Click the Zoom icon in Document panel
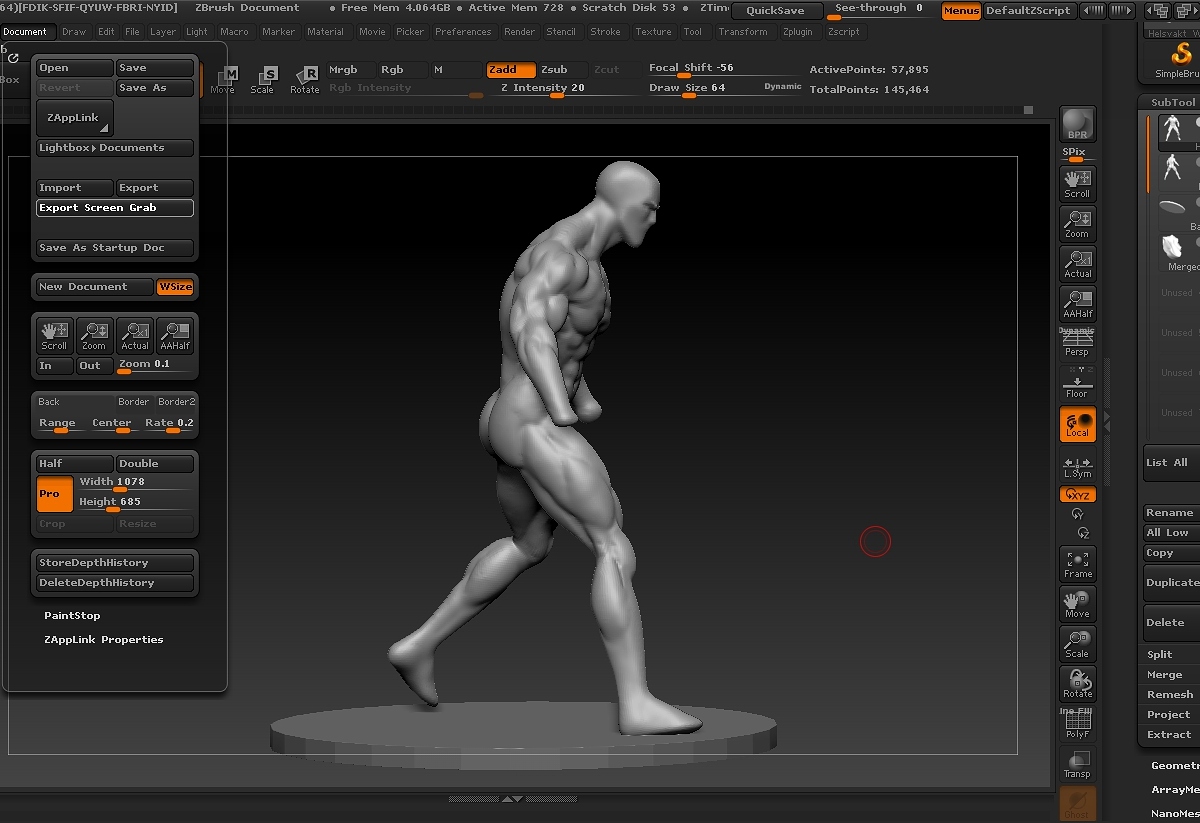Image resolution: width=1200 pixels, height=823 pixels. click(94, 335)
